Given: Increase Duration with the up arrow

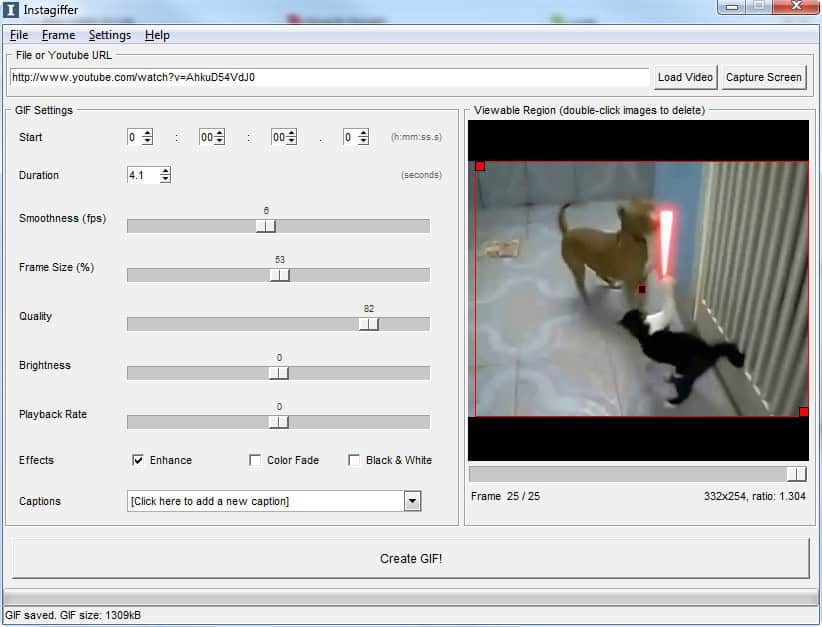Looking at the screenshot, I should click(x=165, y=171).
